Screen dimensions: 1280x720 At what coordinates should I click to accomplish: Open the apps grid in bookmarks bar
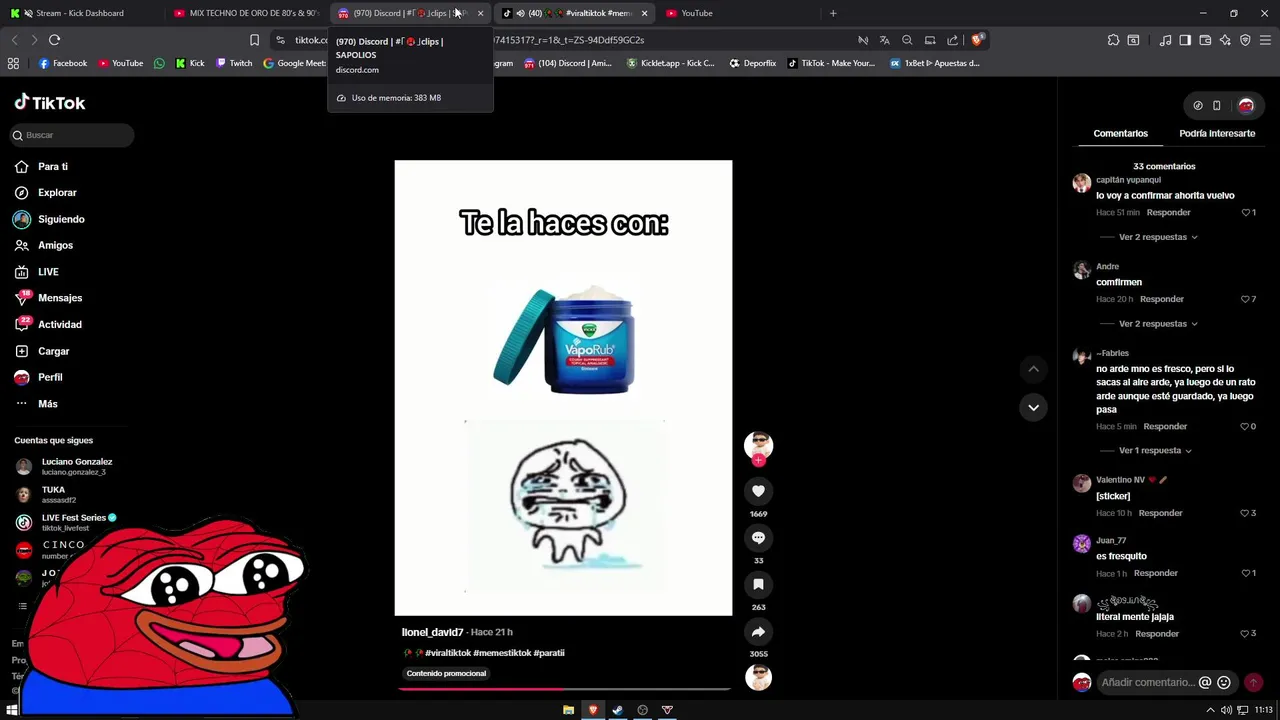click(x=13, y=63)
